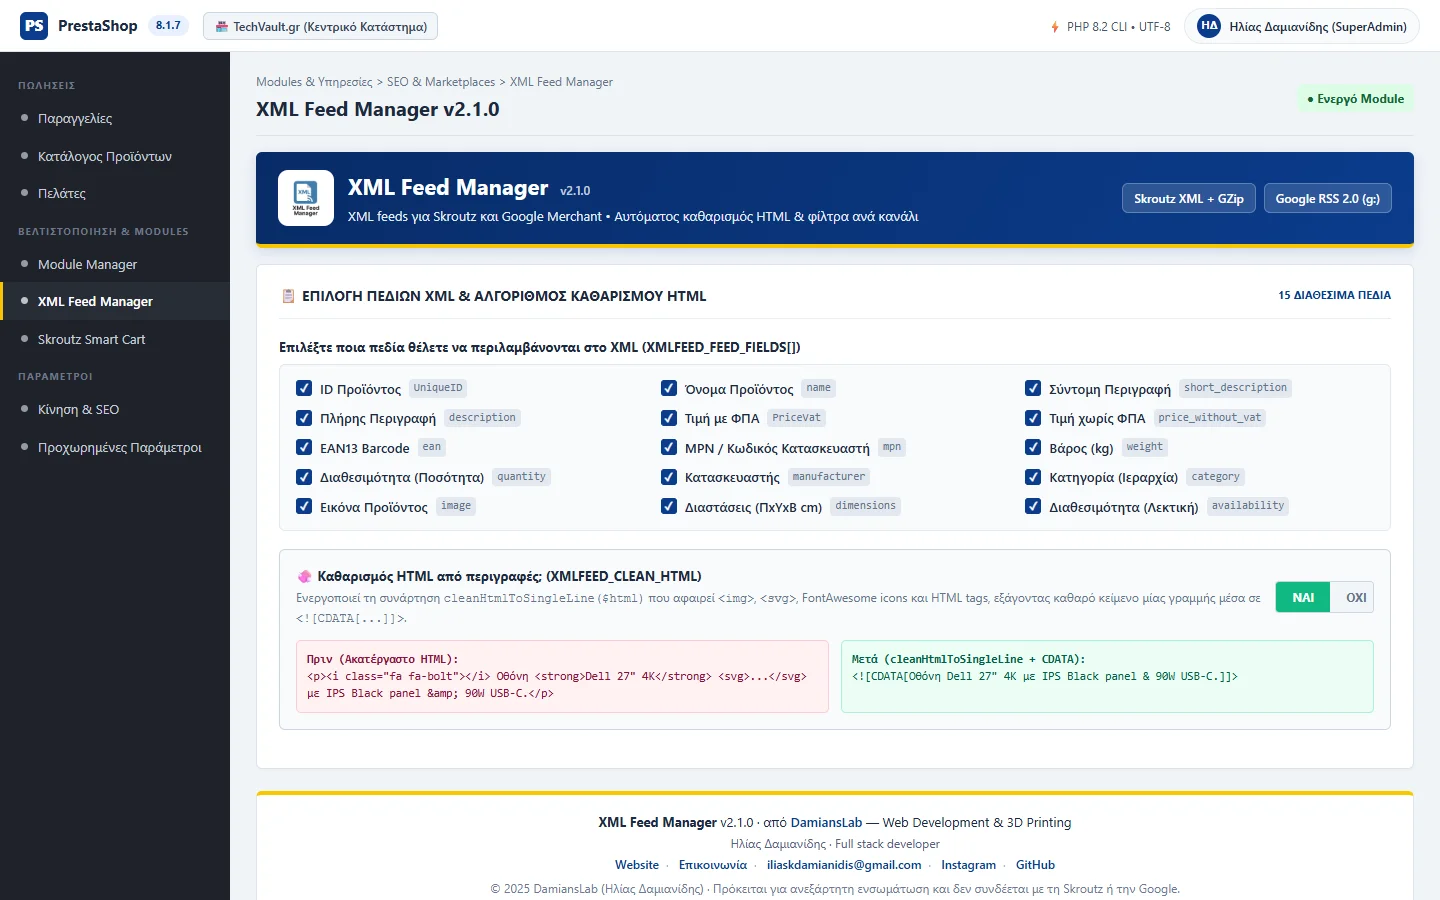The height and width of the screenshot is (900, 1440).
Task: Click the Skroutz XML + GZip button
Action: point(1189,198)
